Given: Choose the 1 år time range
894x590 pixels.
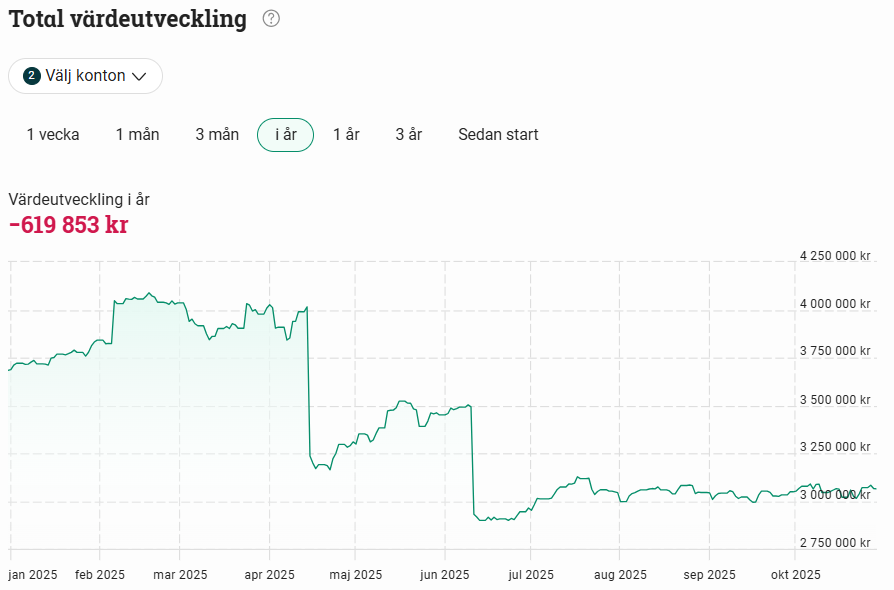Looking at the screenshot, I should coord(347,135).
